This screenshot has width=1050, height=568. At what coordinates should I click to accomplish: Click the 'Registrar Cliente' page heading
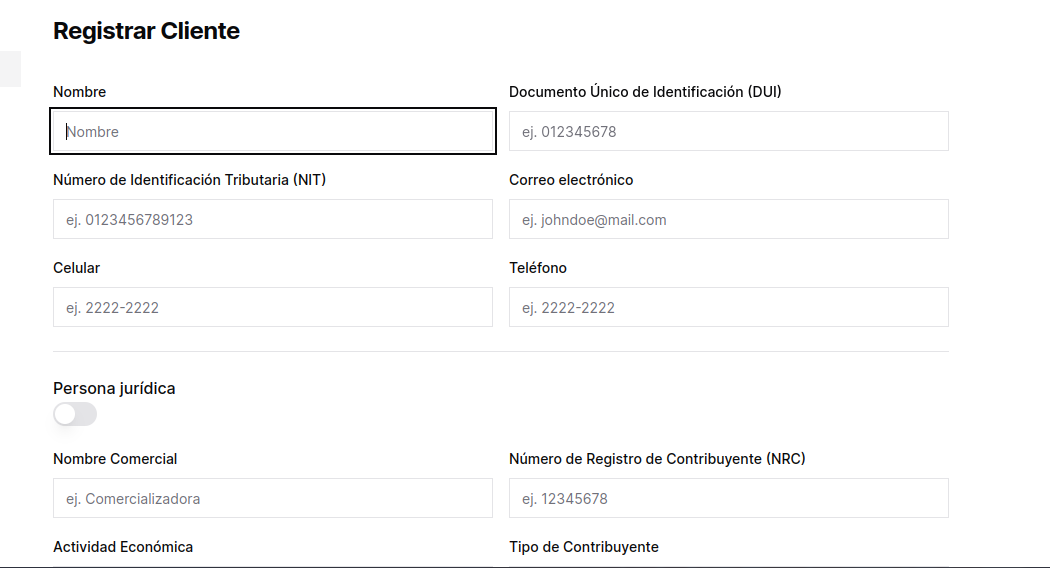coord(146,31)
